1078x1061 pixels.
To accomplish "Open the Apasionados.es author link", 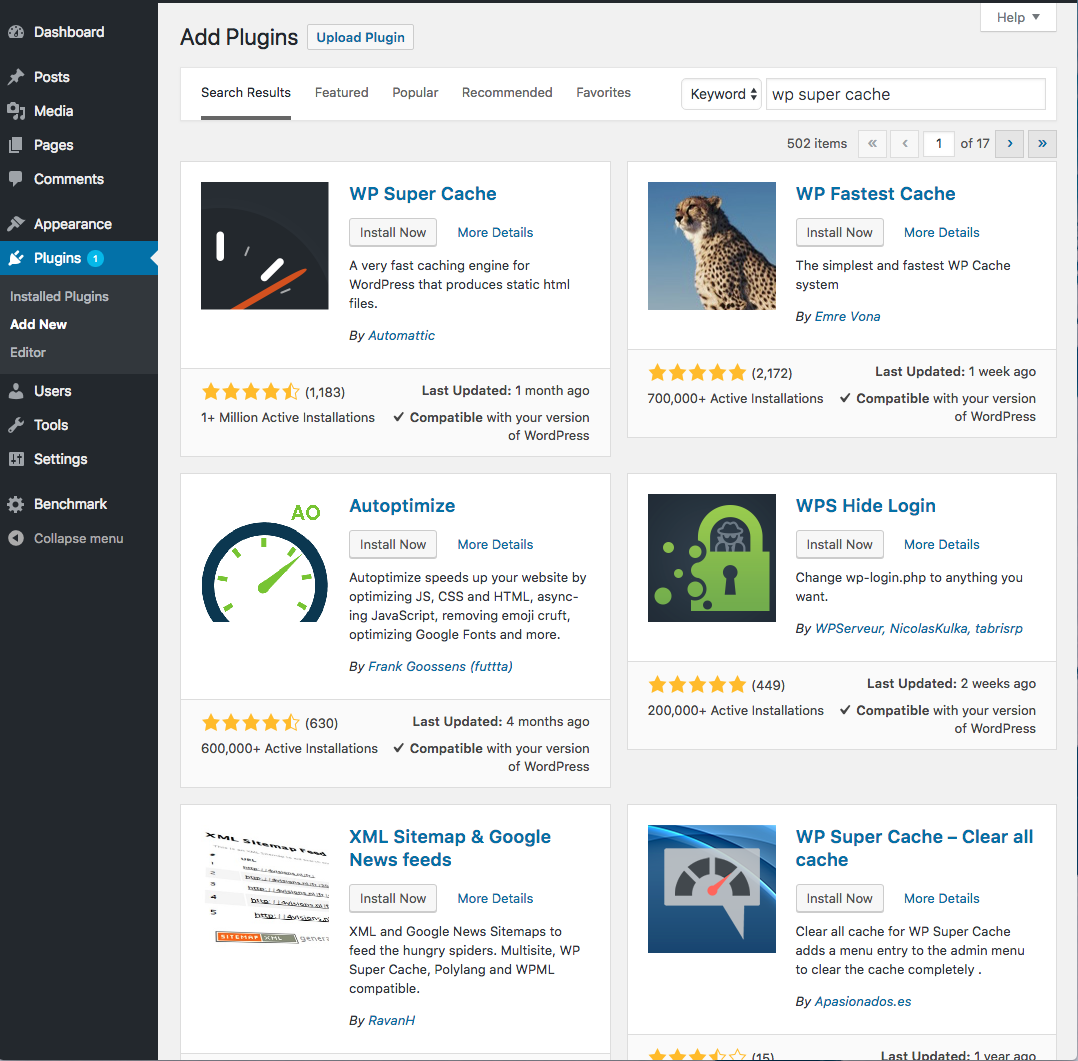I will (863, 1001).
